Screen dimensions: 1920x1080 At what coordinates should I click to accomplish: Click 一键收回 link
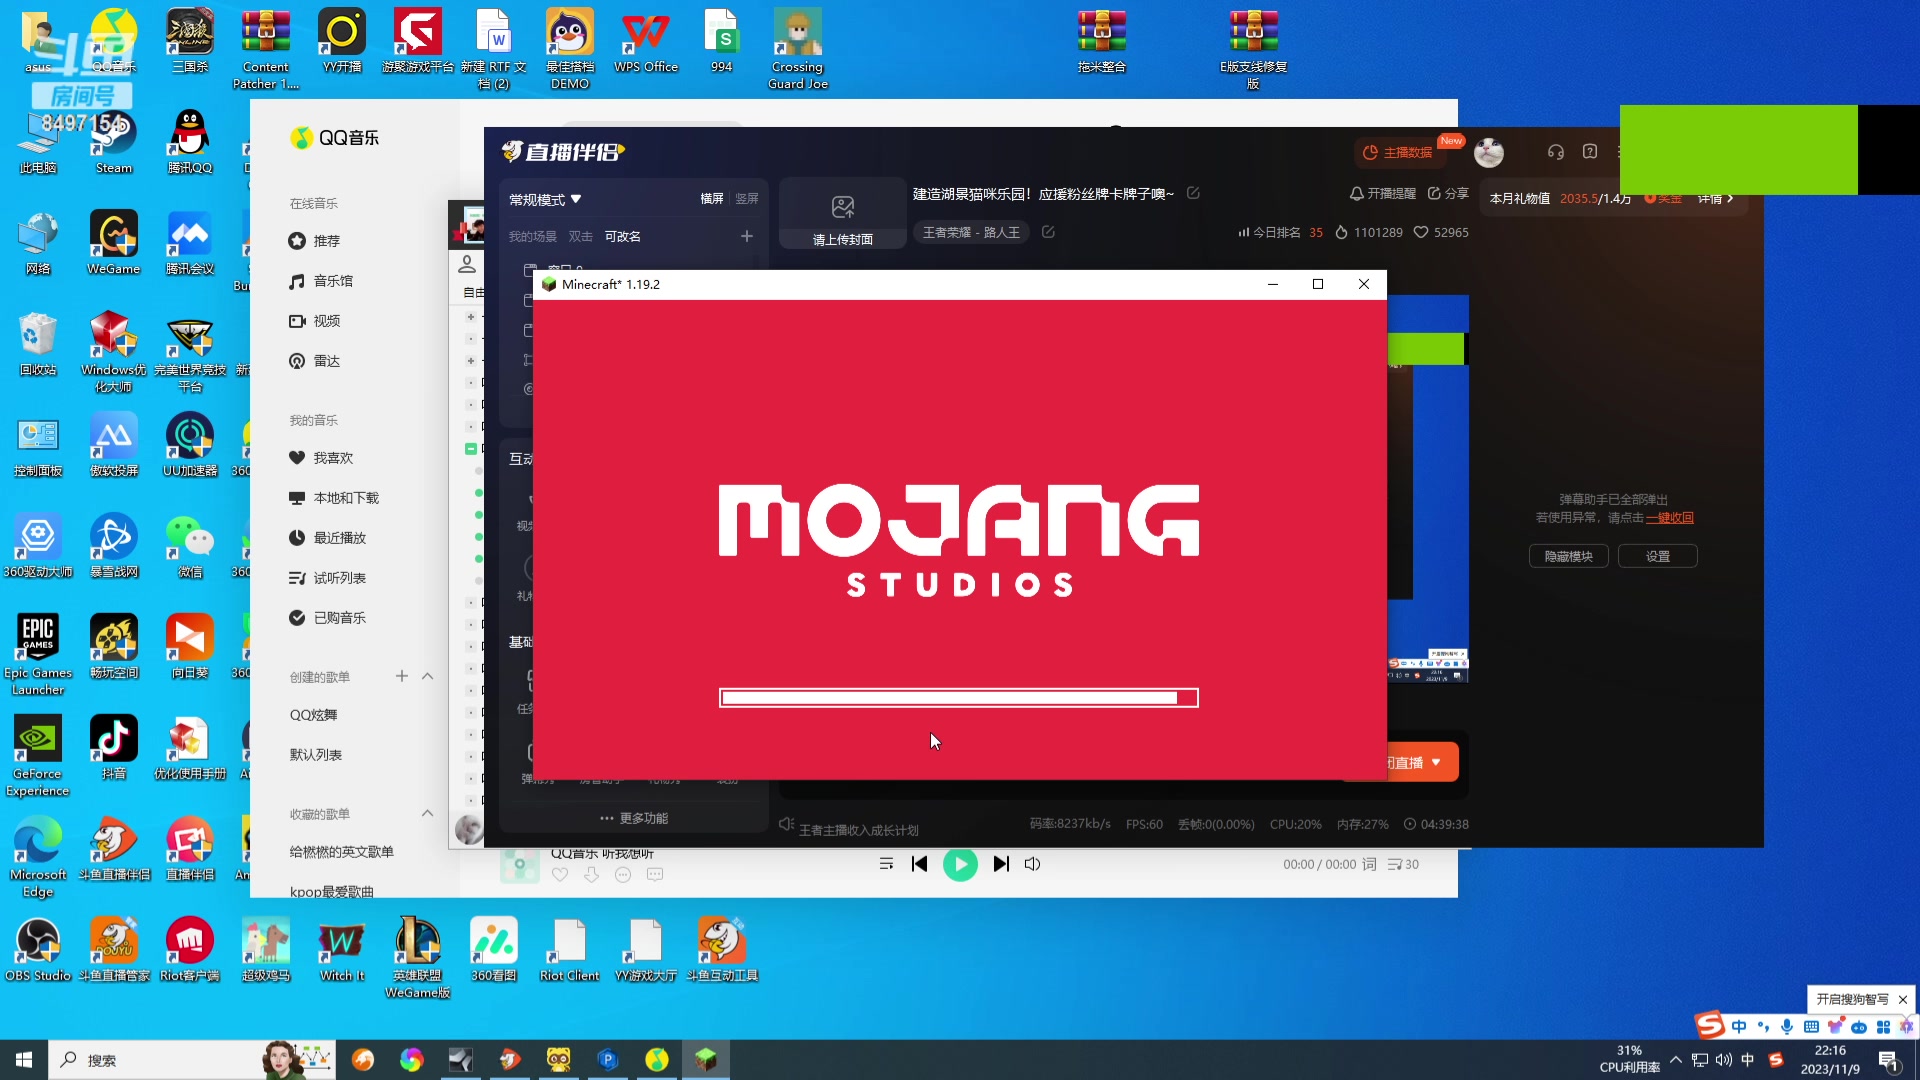(1670, 518)
